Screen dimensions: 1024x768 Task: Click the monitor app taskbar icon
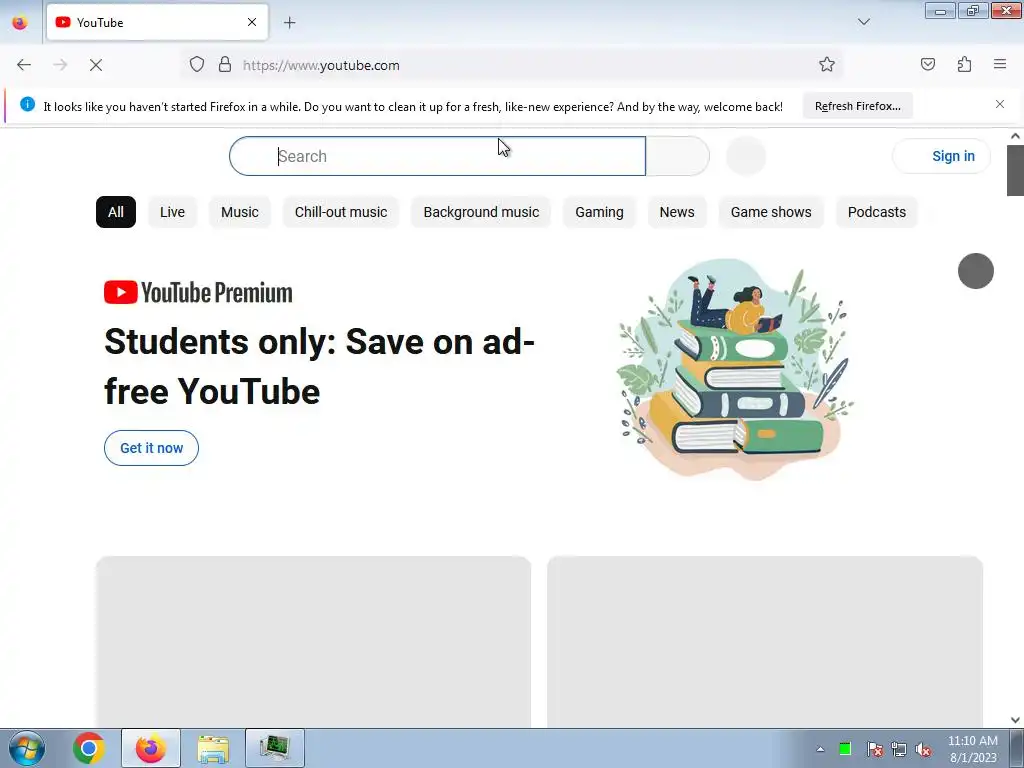click(x=275, y=748)
